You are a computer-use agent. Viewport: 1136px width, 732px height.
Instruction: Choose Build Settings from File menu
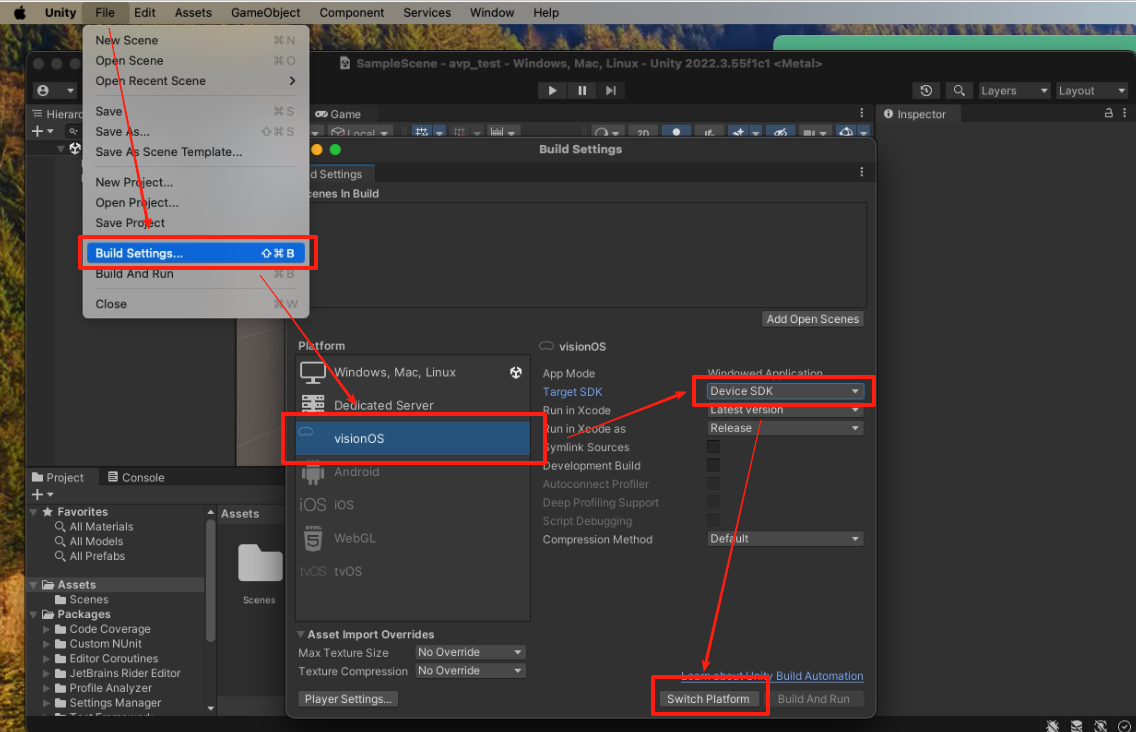pos(196,253)
